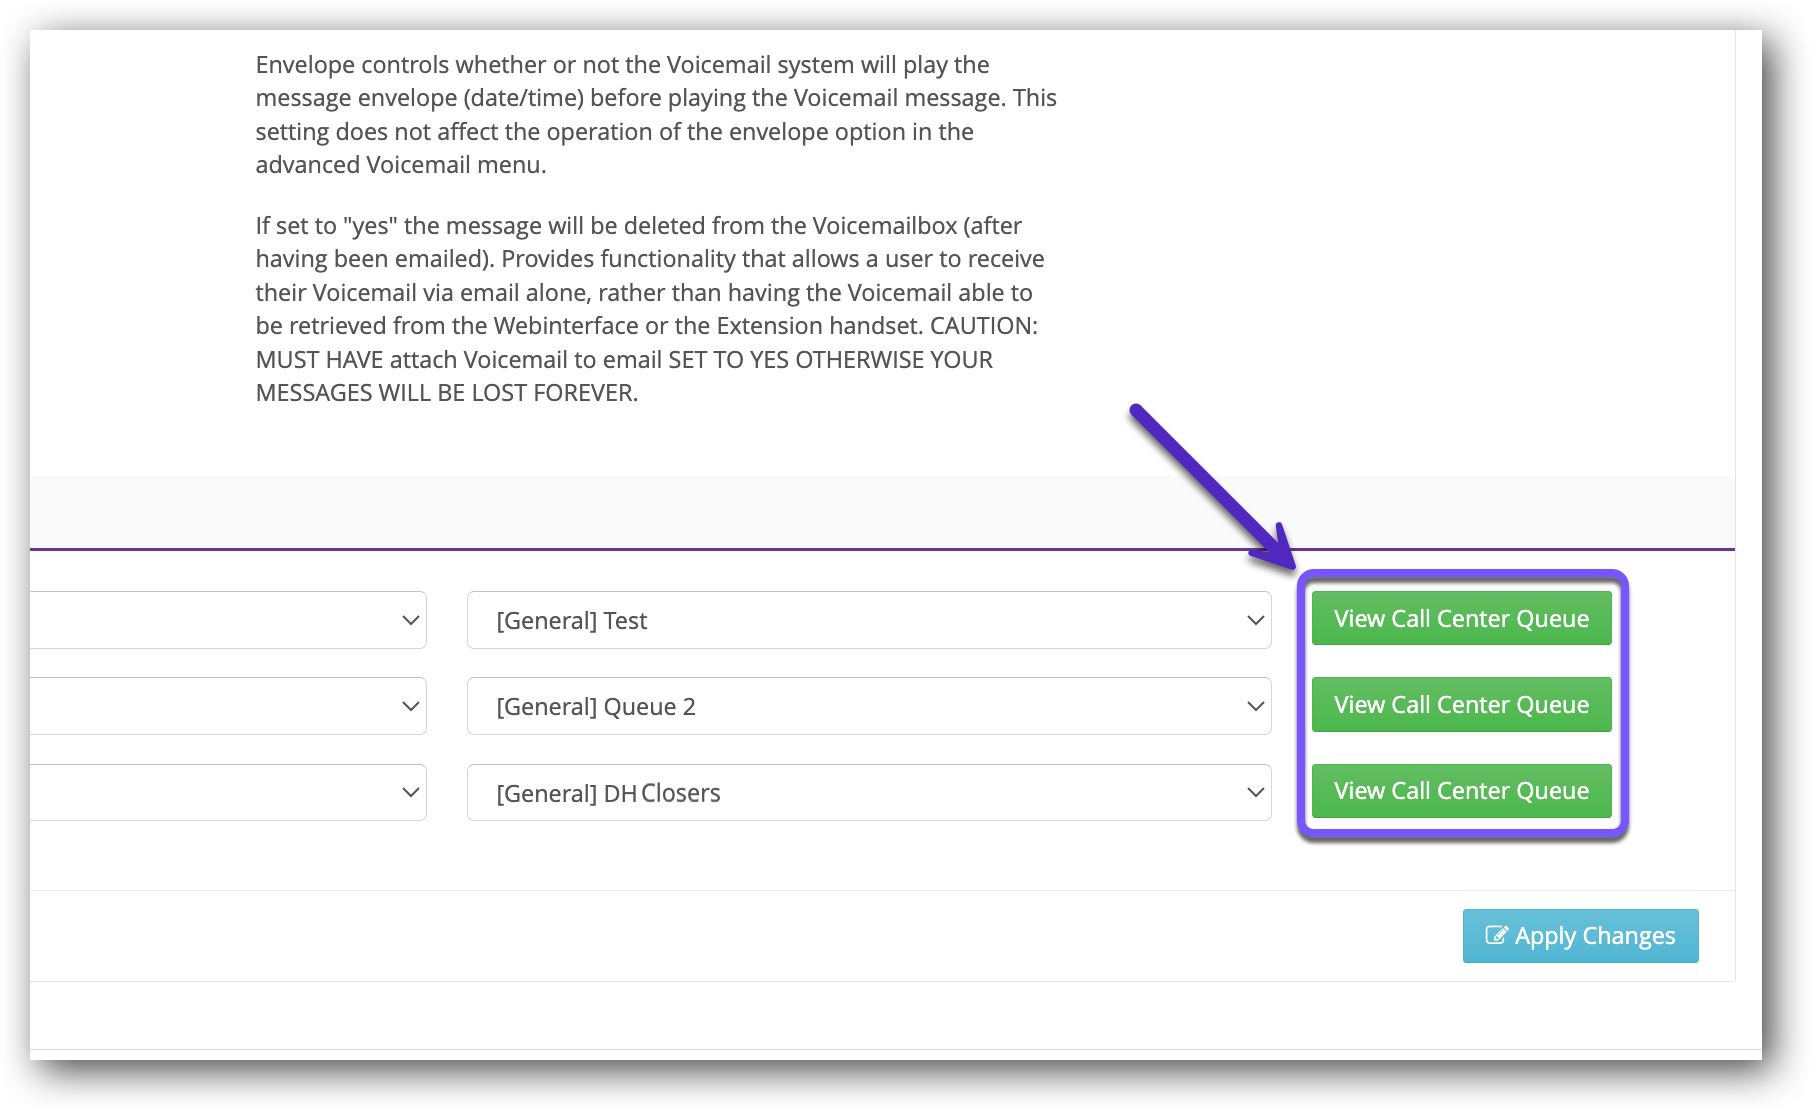Expand the left dropdown beside [General] DH Closers

point(228,793)
